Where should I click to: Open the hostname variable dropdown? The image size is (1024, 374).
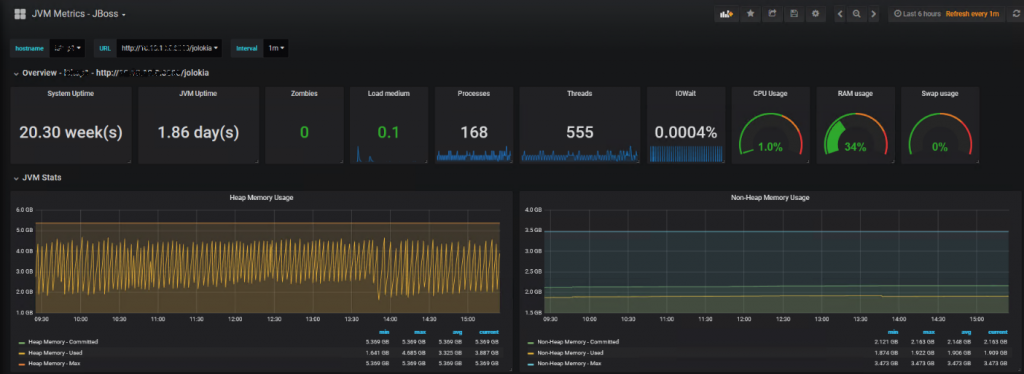coord(67,48)
